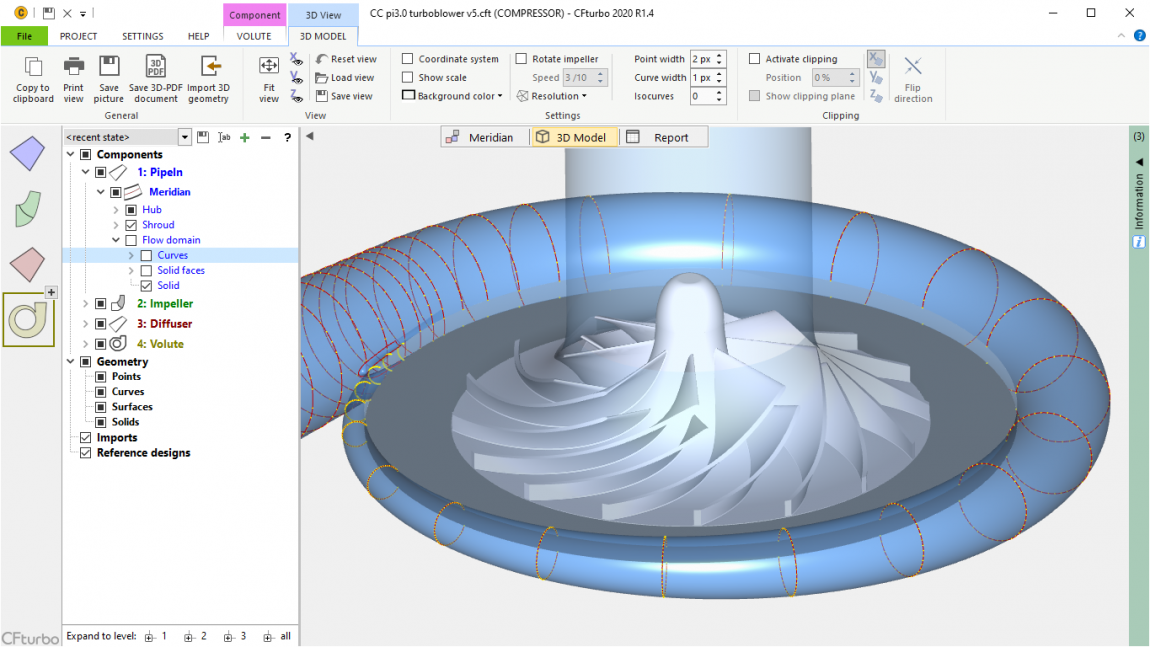
Task: Switch to the Meridian view tab
Action: pyautogui.click(x=484, y=136)
